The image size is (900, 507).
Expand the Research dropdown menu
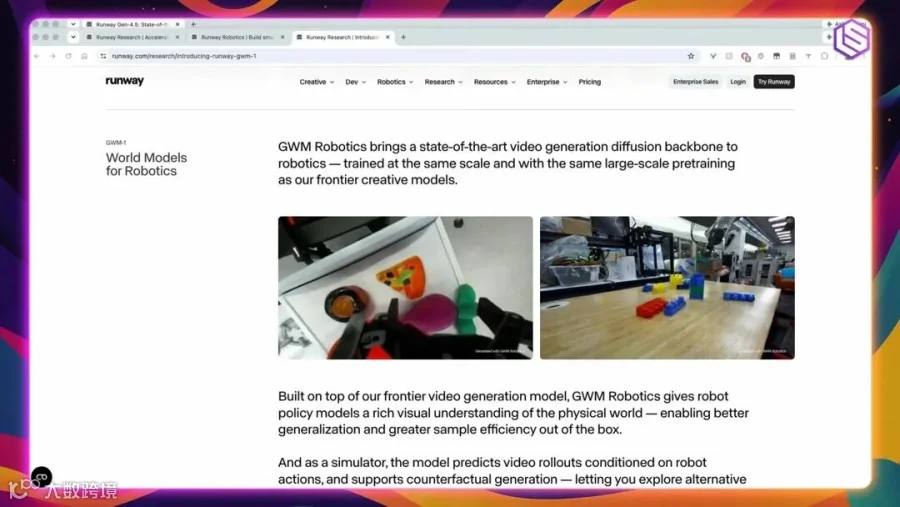coord(443,82)
